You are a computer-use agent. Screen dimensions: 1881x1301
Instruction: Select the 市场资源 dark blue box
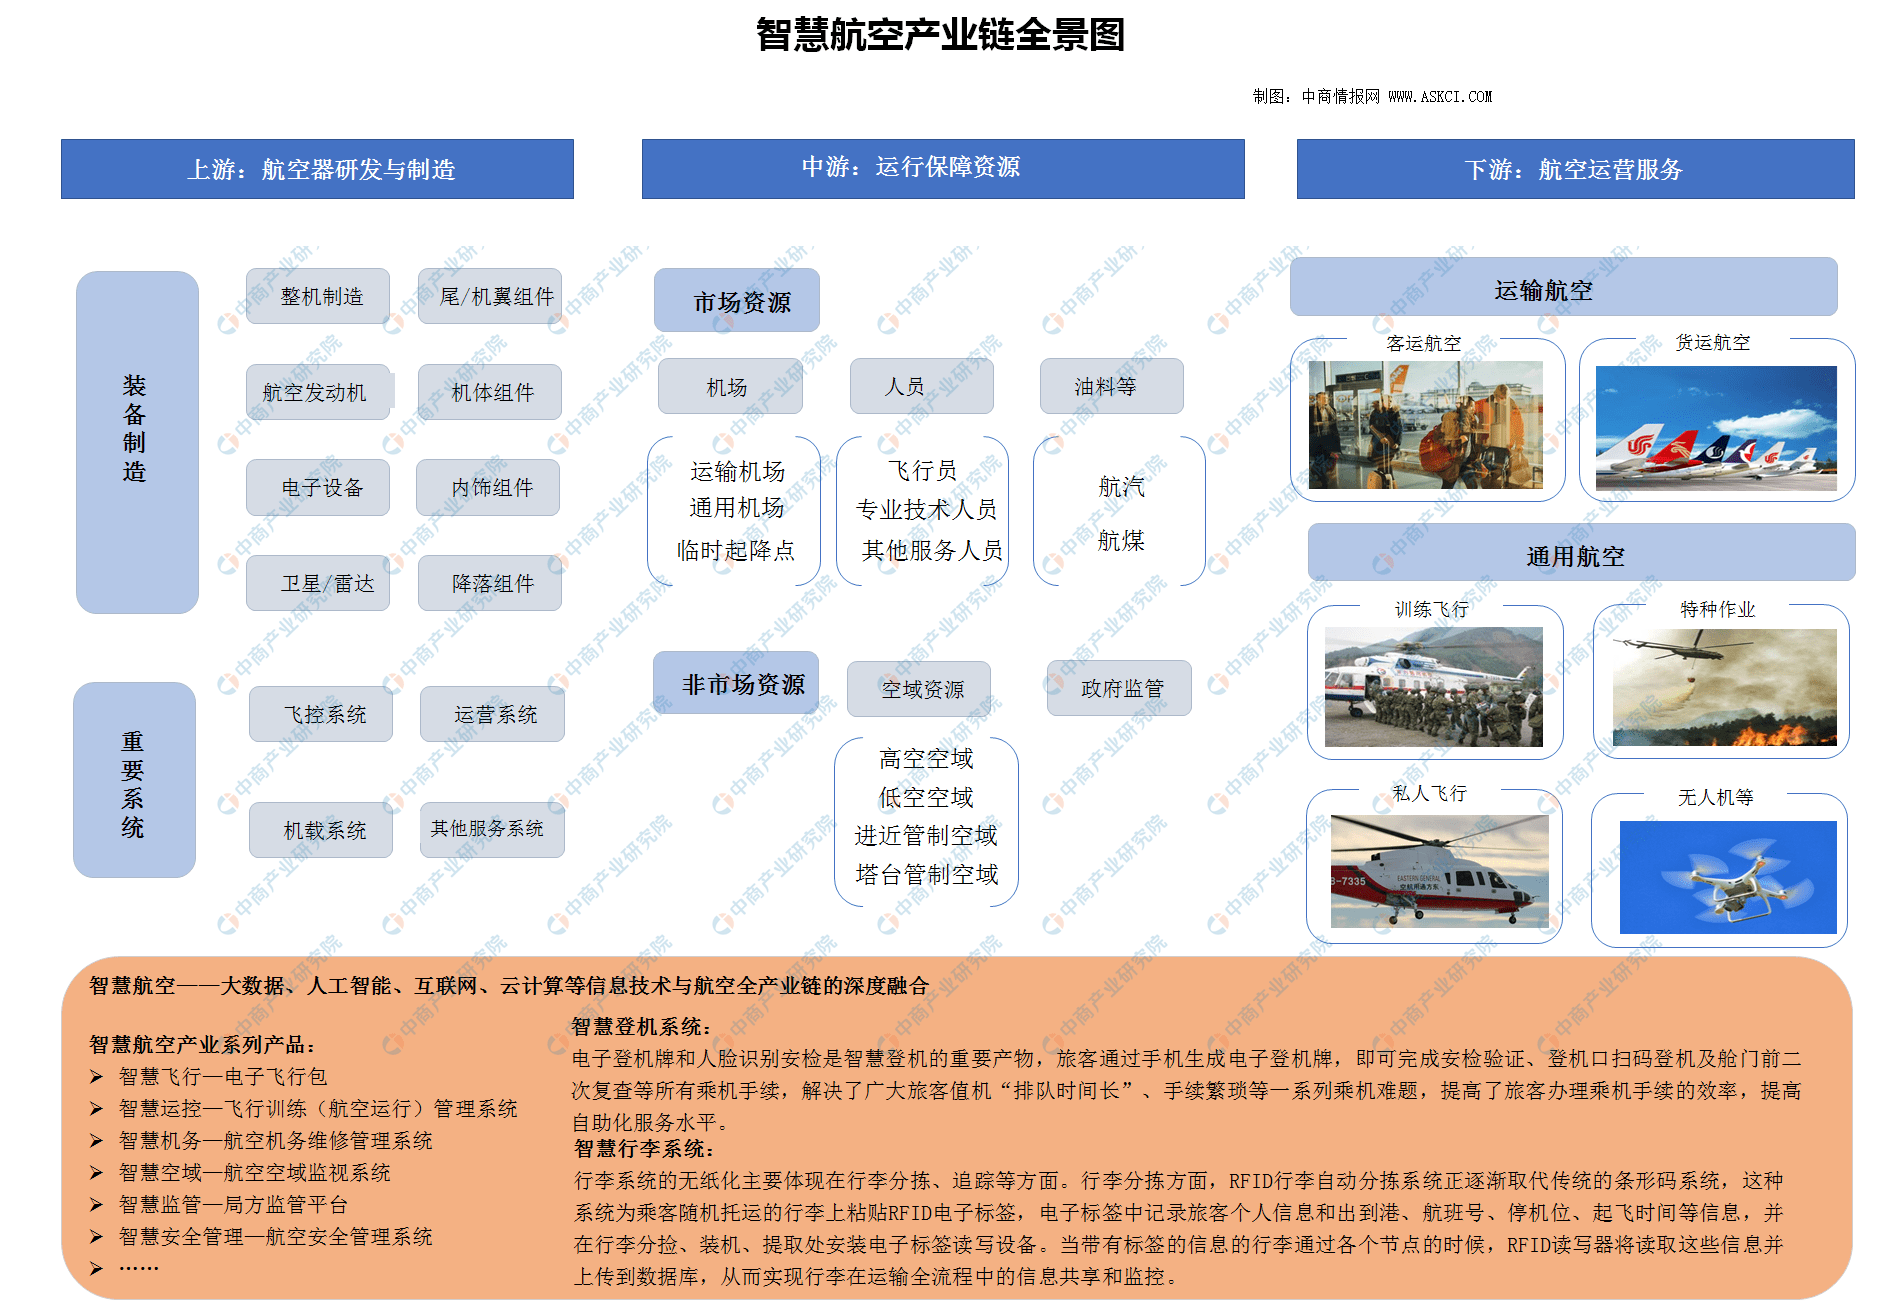point(737,300)
